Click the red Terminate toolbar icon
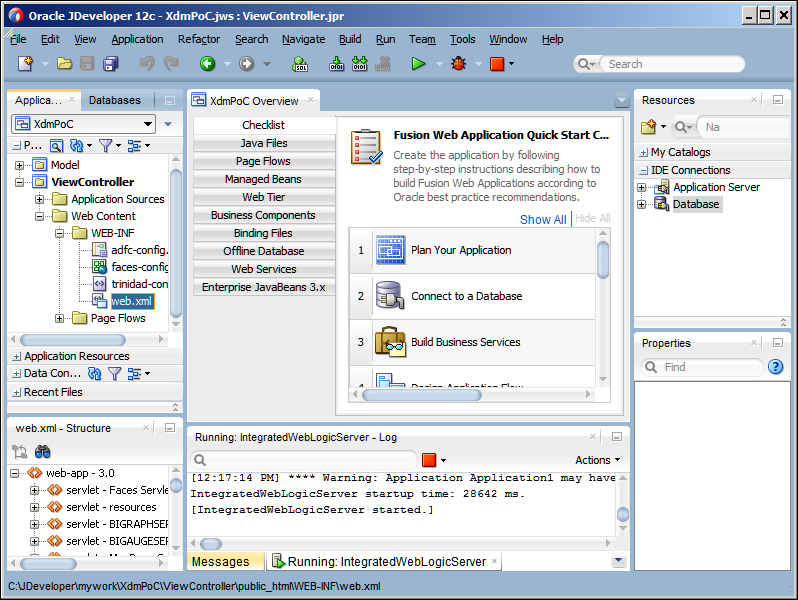 (x=497, y=64)
